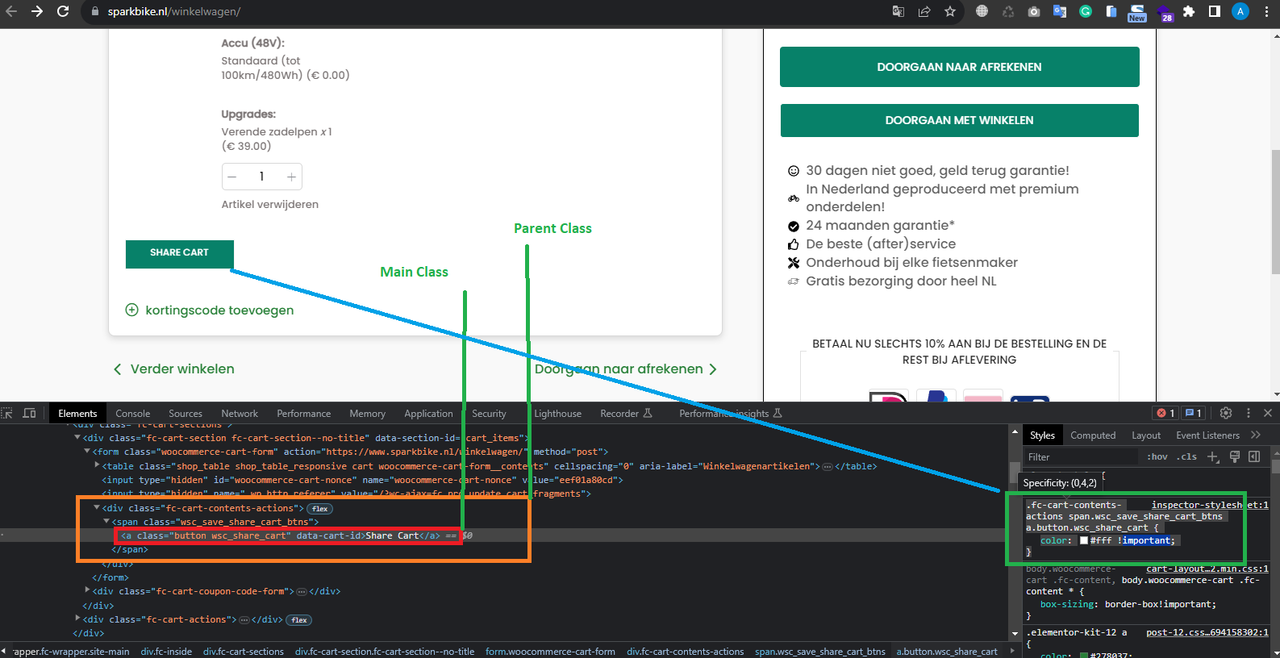The width and height of the screenshot is (1280, 658).
Task: Open DevTools settings gear
Action: (x=1225, y=413)
